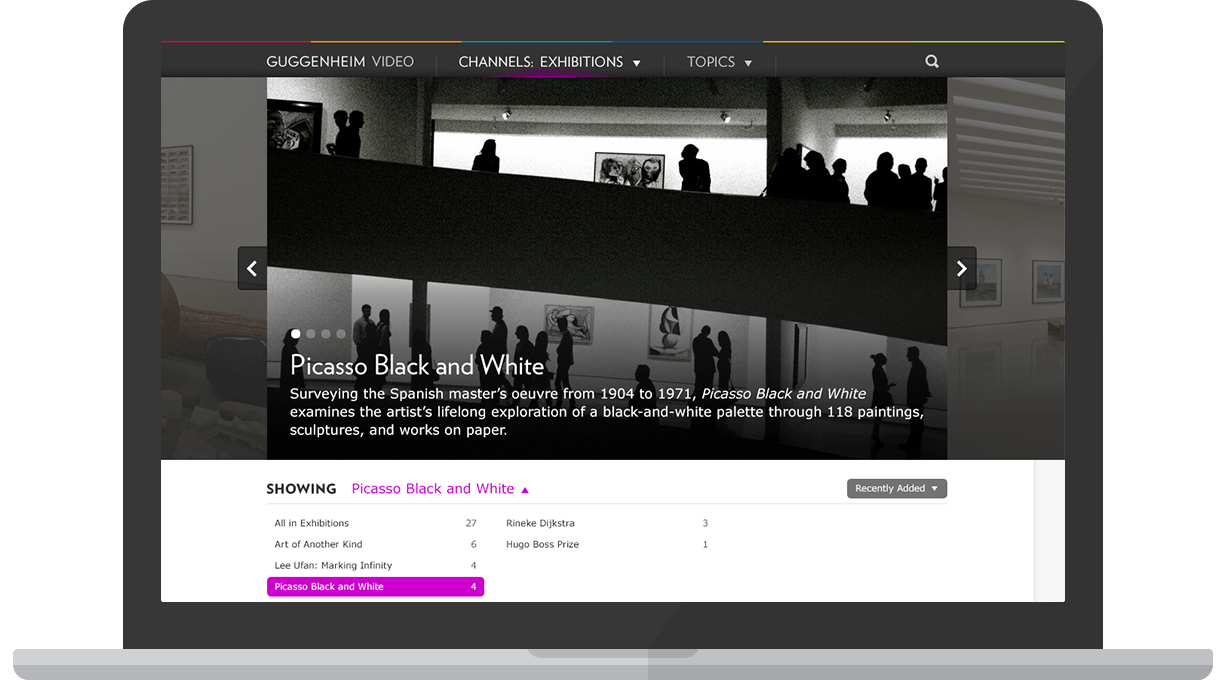Open the CHANNELS: EXHIBITIONS menu
1227x680 pixels.
click(548, 61)
